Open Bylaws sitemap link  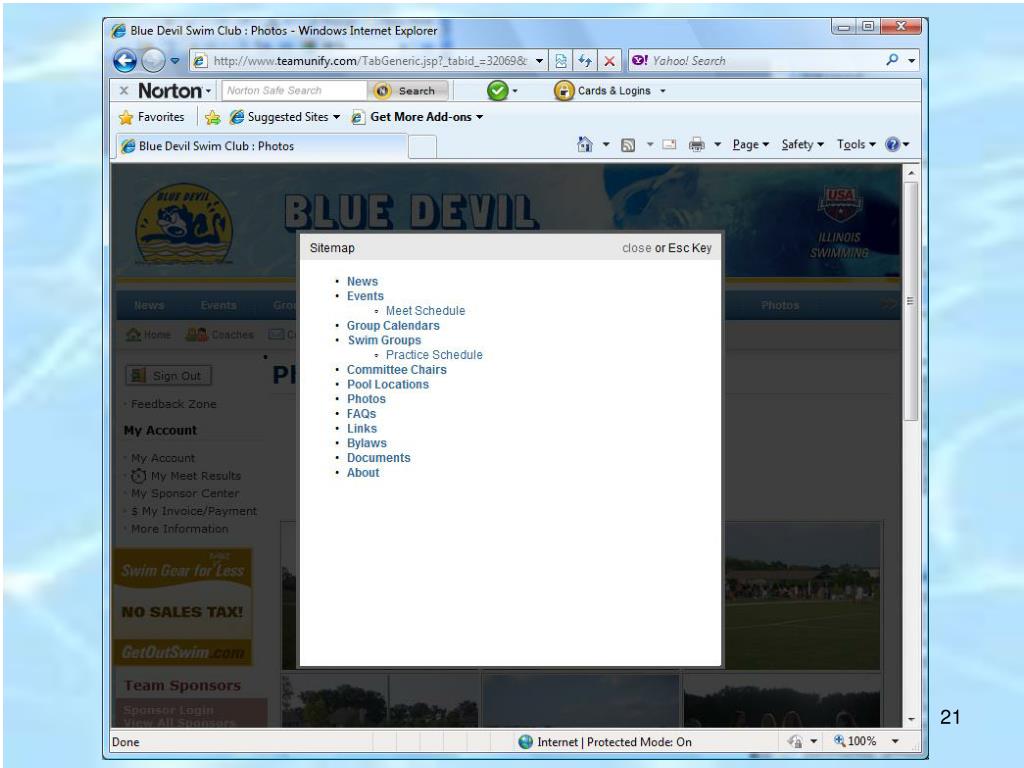coord(366,443)
